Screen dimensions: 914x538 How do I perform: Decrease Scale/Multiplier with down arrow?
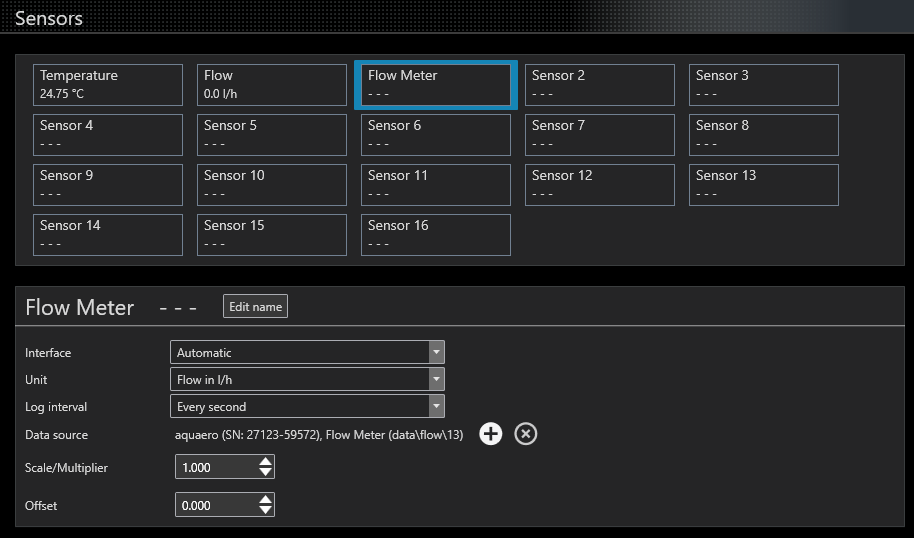coord(265,472)
